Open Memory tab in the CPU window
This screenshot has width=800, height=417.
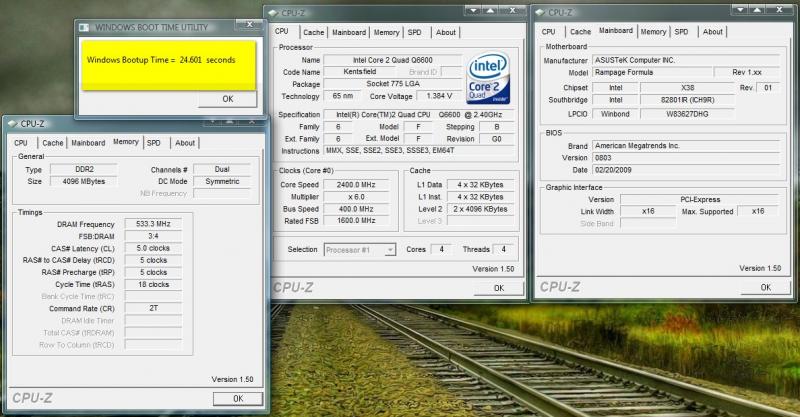(386, 32)
